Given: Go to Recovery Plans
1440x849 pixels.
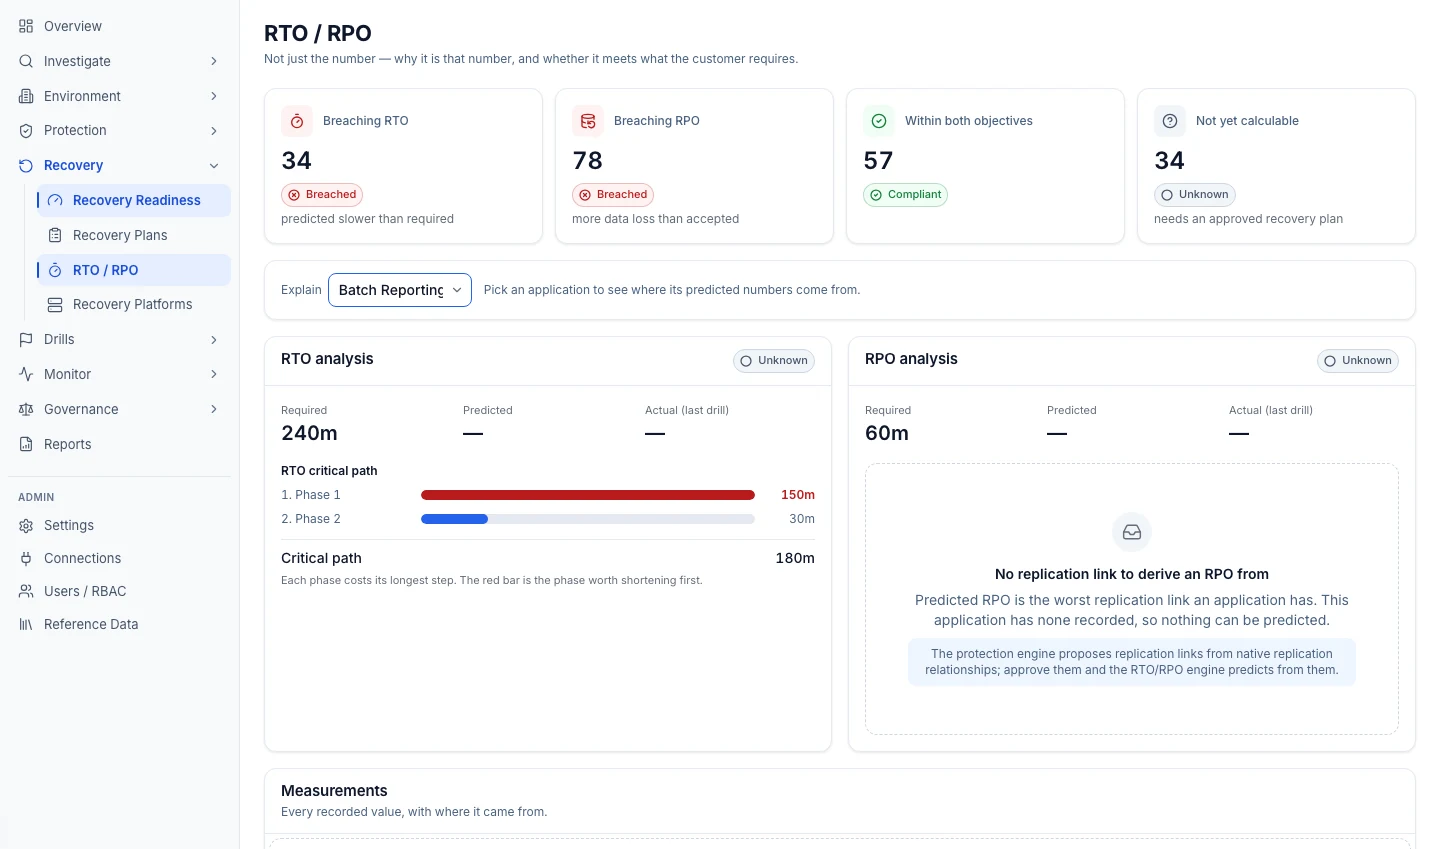Looking at the screenshot, I should click(x=134, y=235).
